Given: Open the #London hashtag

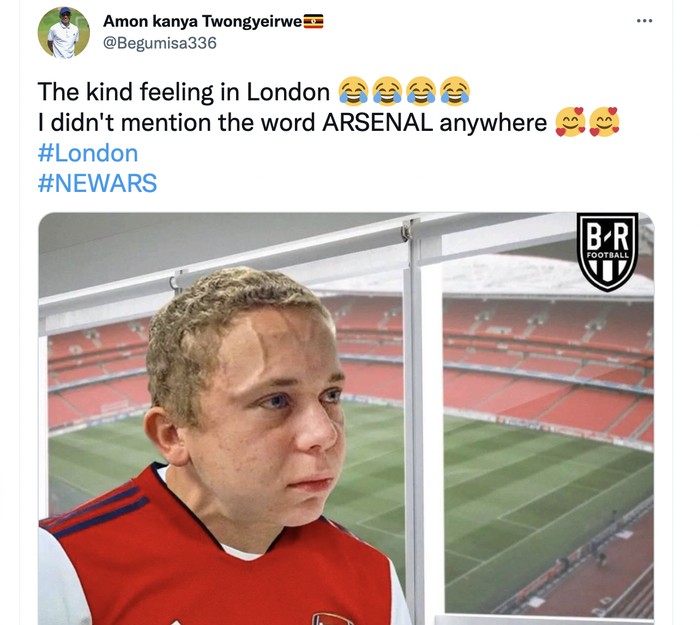Looking at the screenshot, I should click(x=88, y=153).
